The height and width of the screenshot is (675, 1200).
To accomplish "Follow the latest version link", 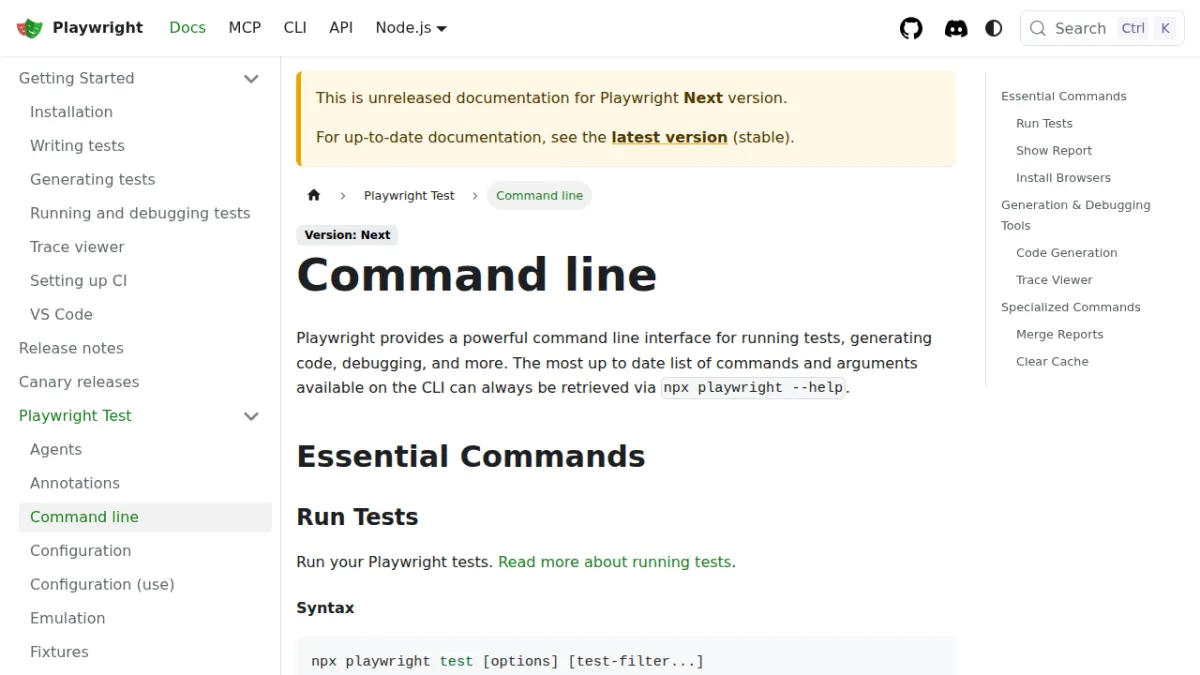I will tap(669, 137).
